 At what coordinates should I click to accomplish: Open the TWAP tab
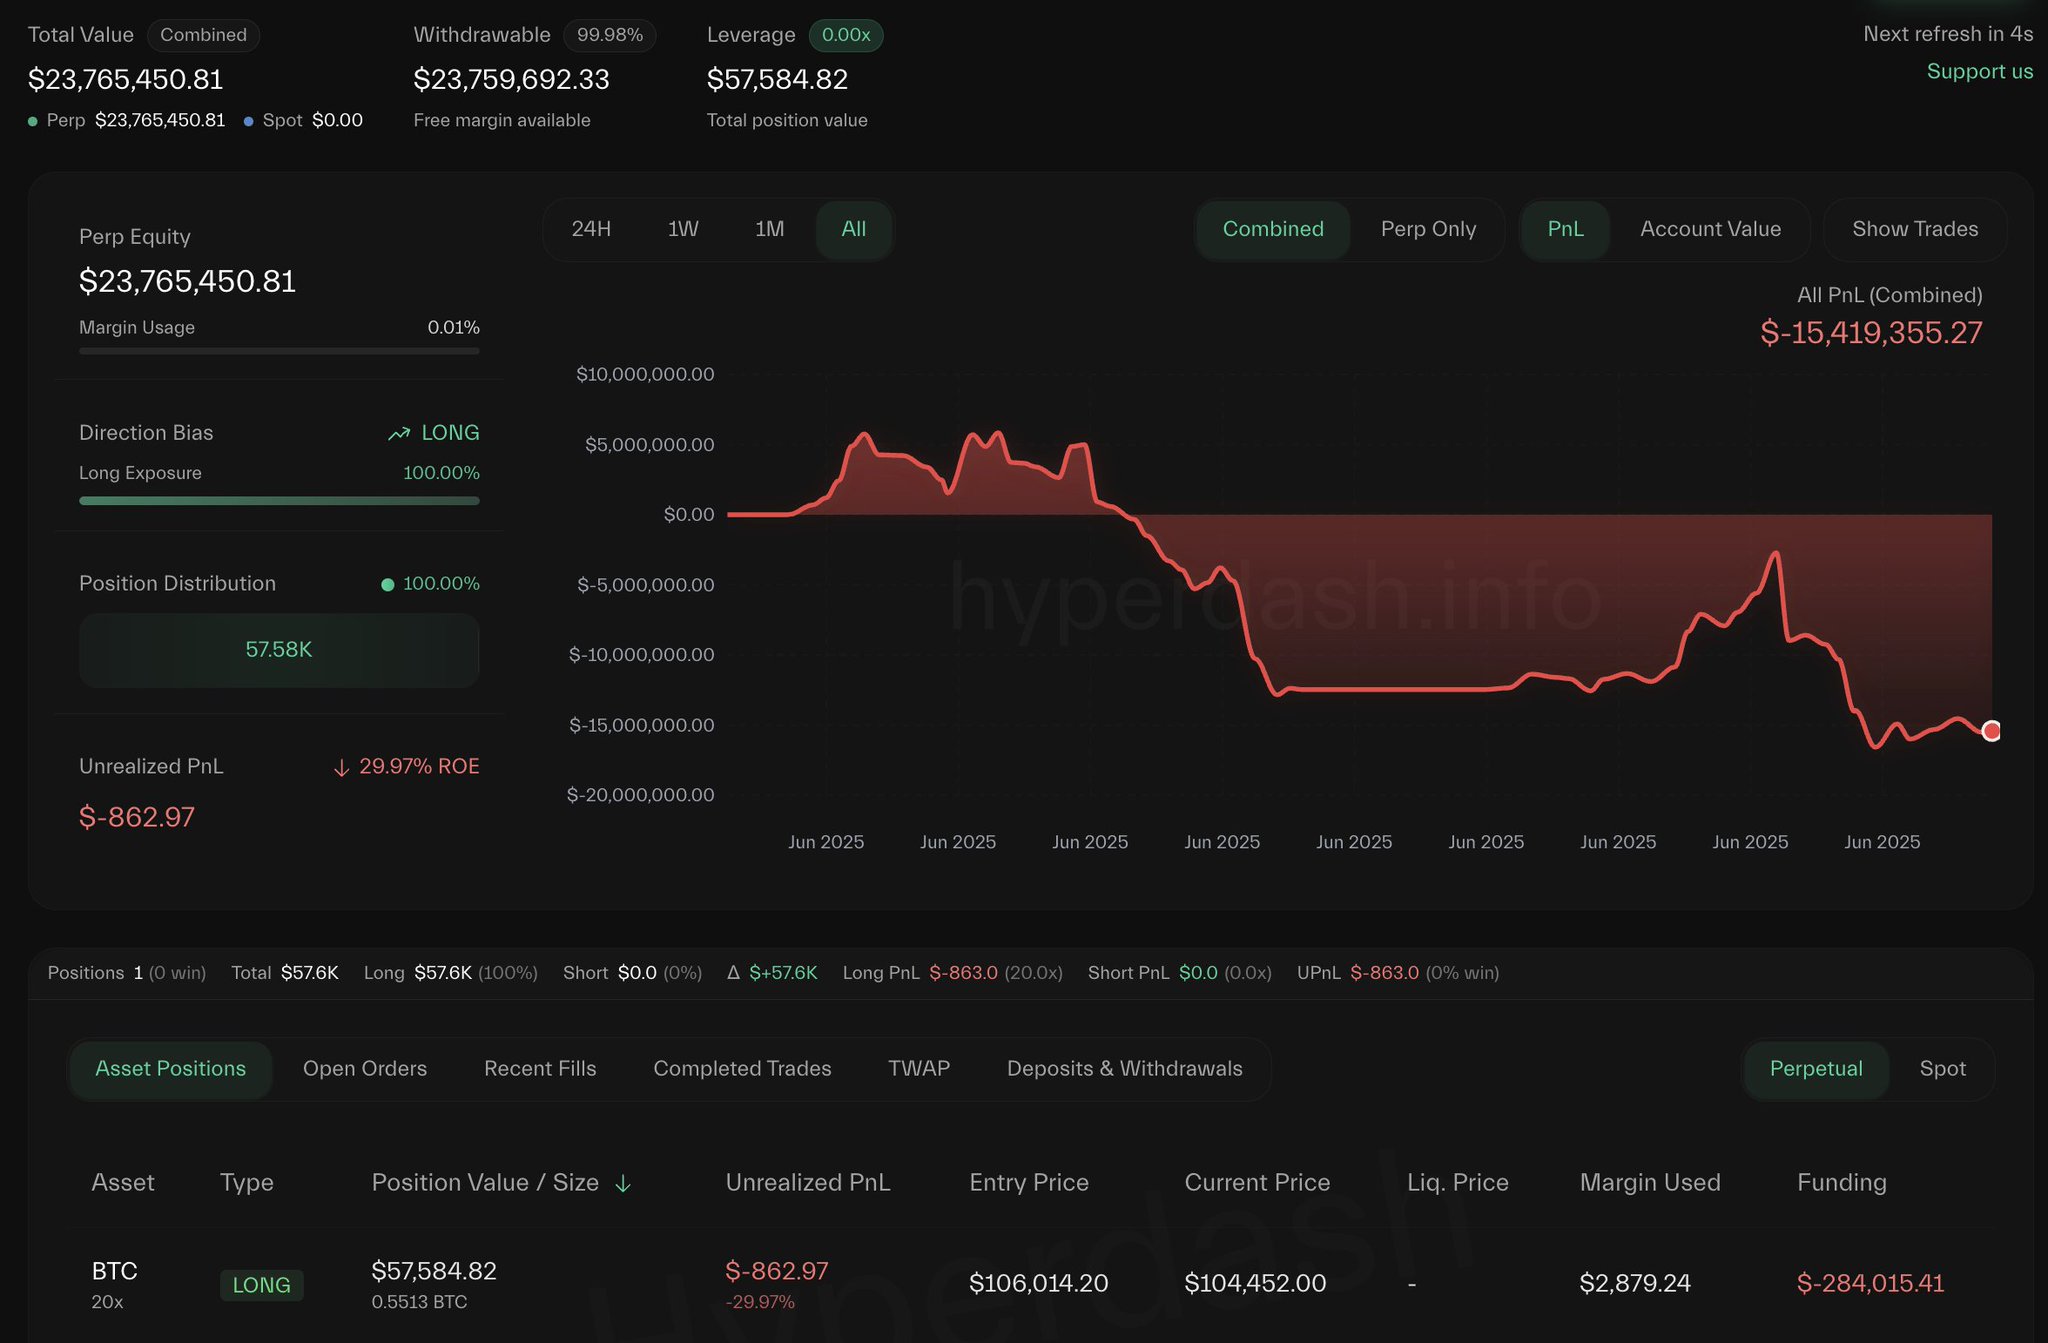tap(919, 1069)
